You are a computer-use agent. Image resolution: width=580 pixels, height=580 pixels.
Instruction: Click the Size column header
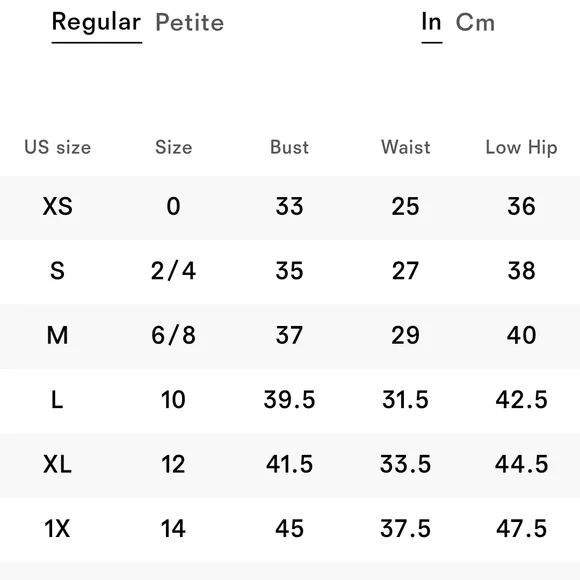[x=173, y=147]
